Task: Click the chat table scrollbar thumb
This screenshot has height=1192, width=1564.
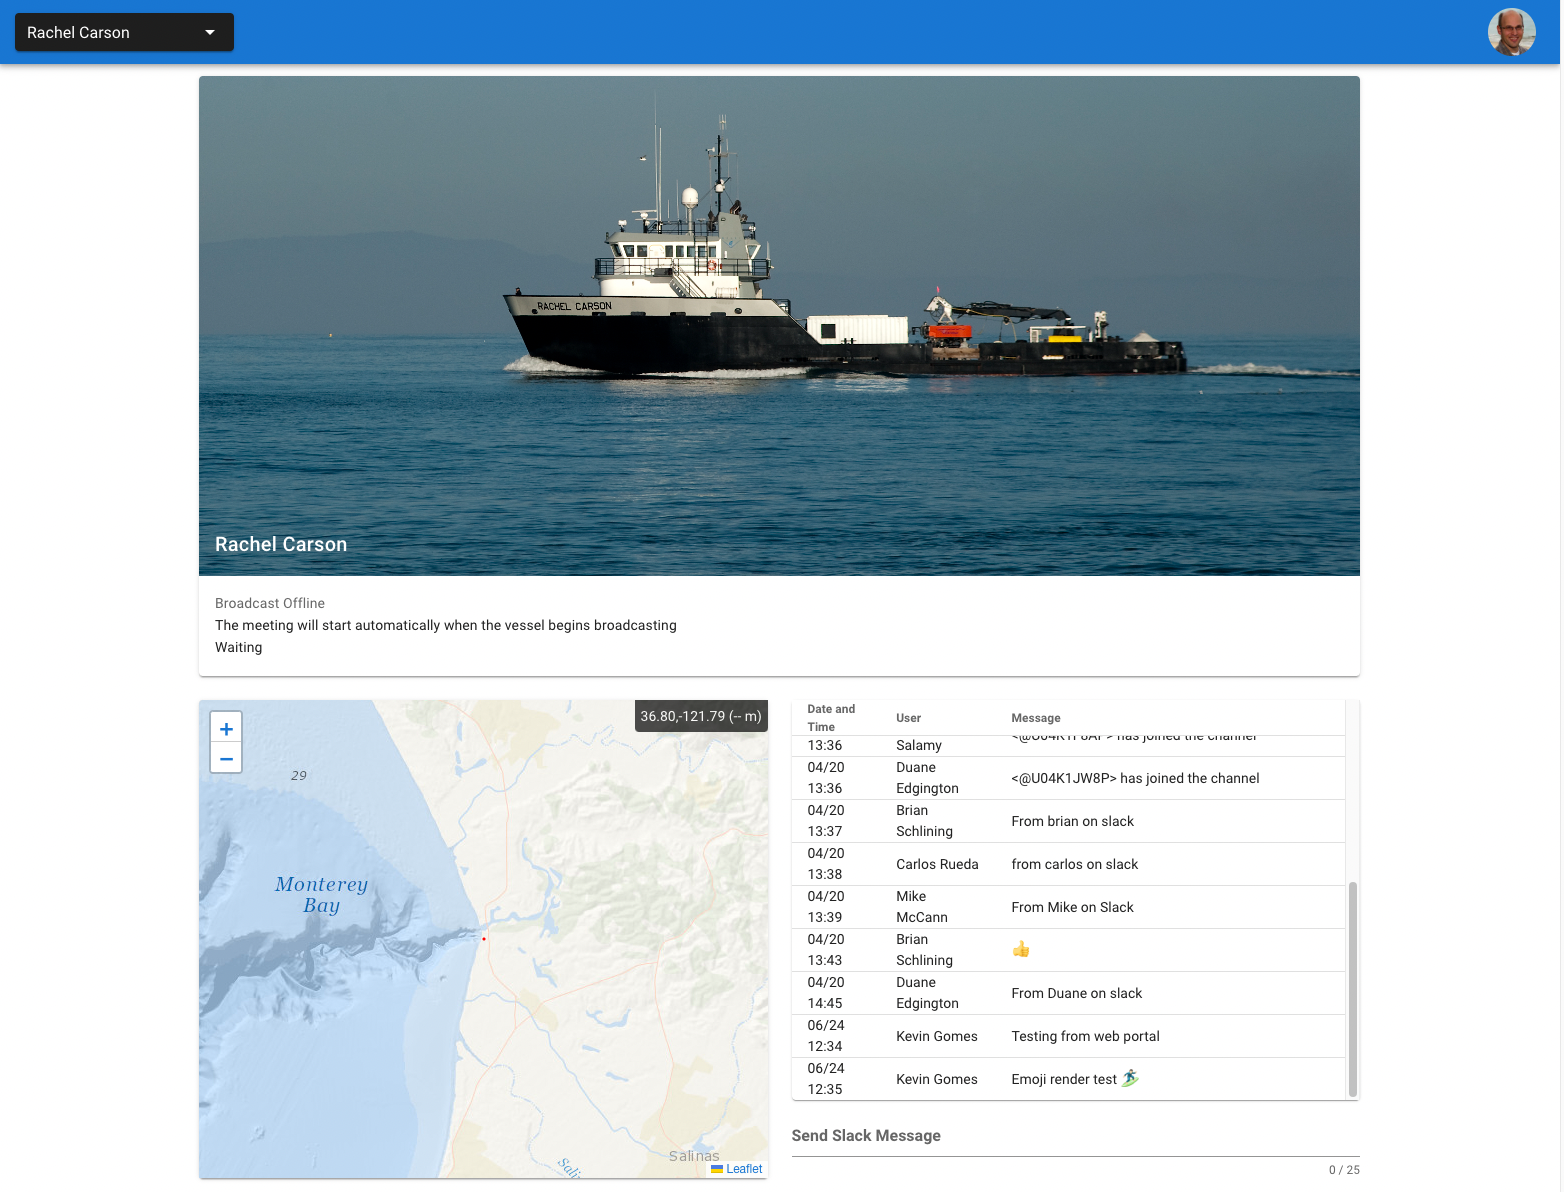Action: point(1352,988)
